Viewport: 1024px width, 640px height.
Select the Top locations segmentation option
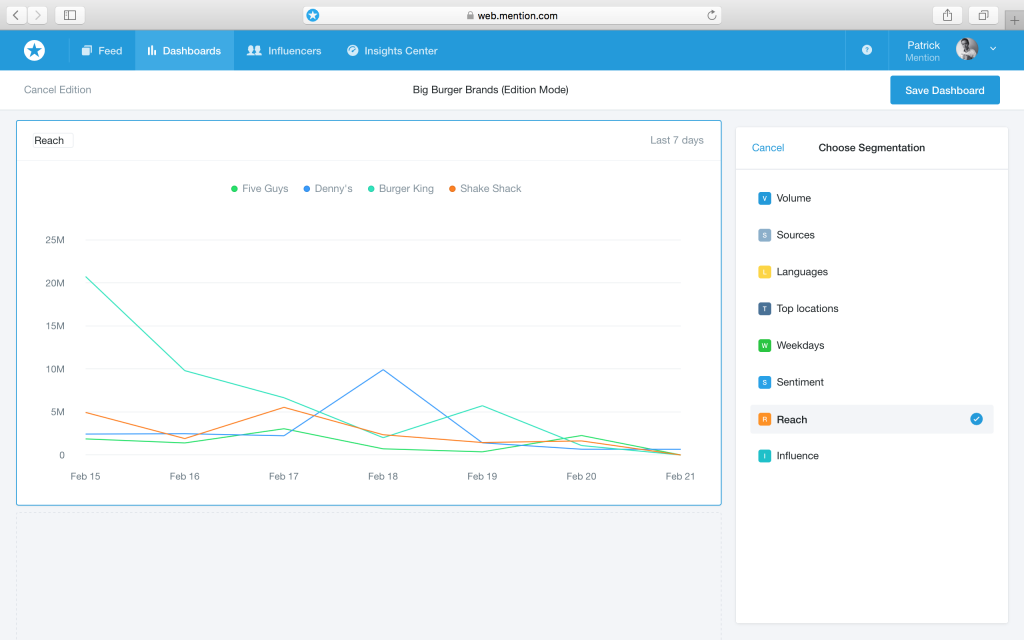872,308
